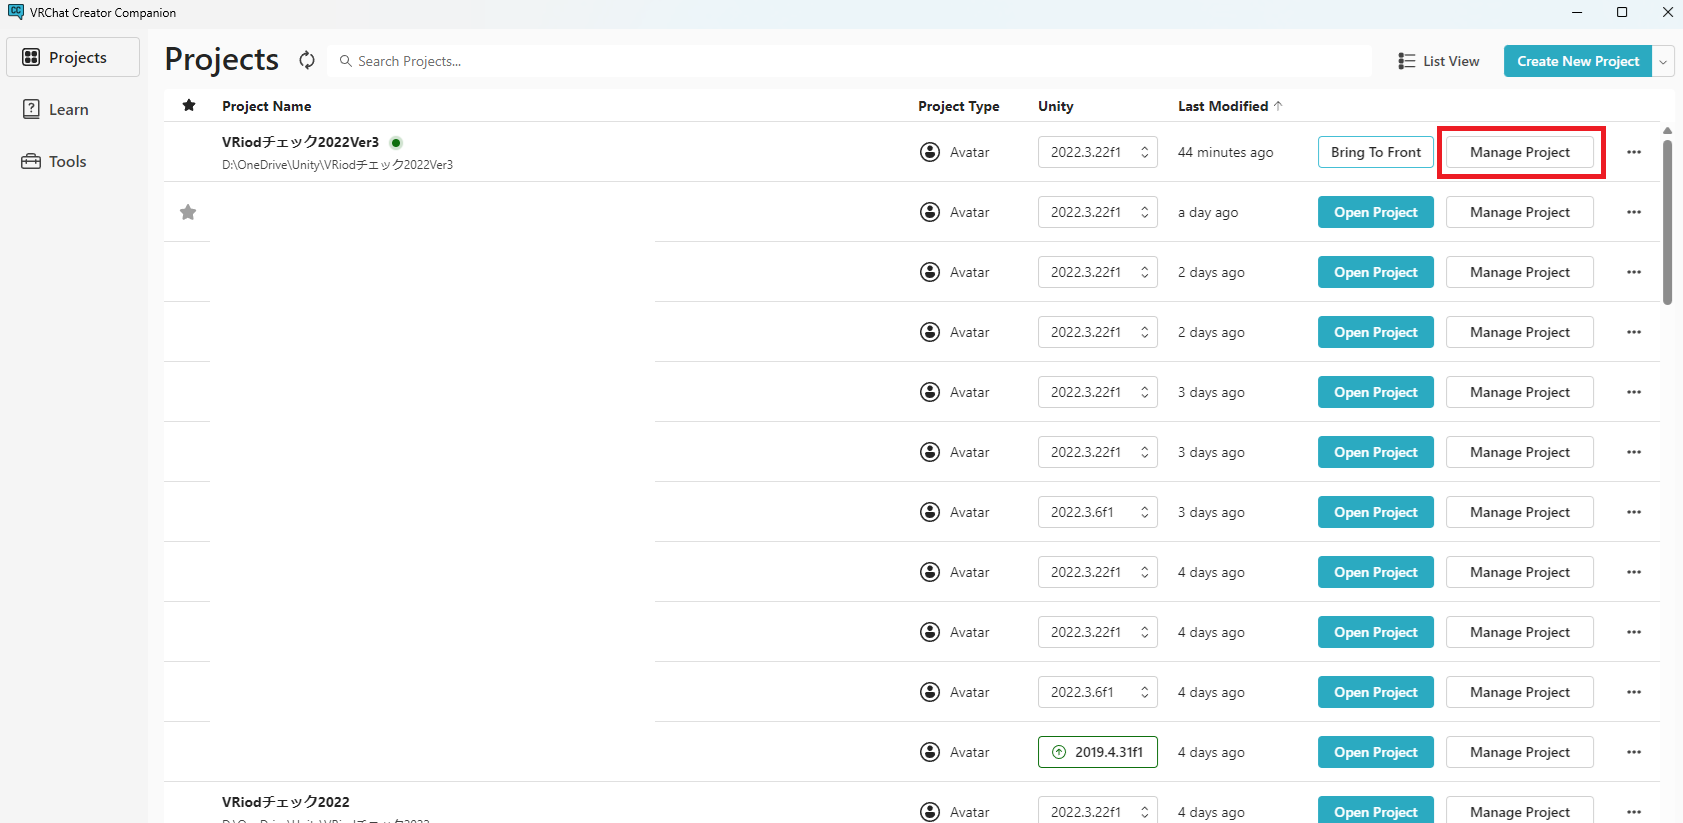Sort by Project Name column header
The height and width of the screenshot is (823, 1683).
pyautogui.click(x=266, y=106)
